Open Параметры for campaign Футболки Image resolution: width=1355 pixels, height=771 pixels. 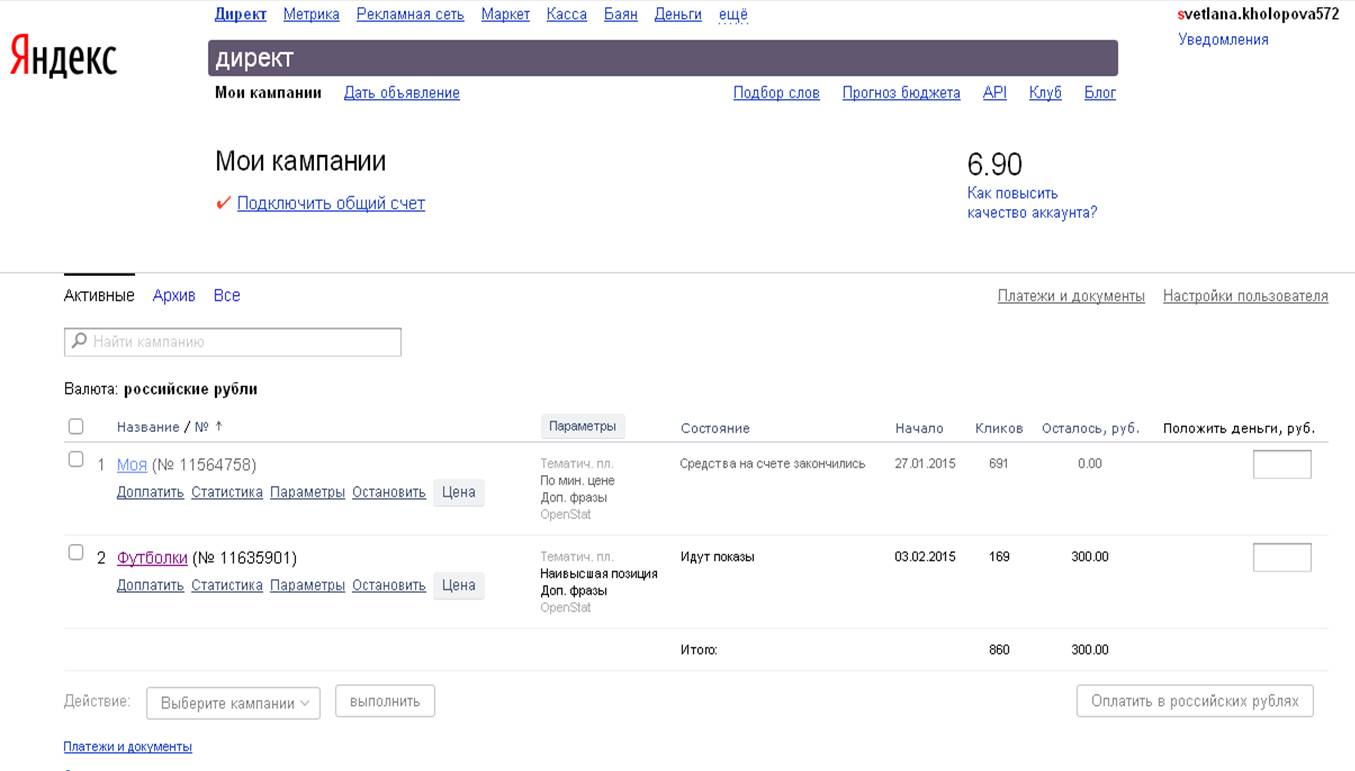[x=307, y=585]
